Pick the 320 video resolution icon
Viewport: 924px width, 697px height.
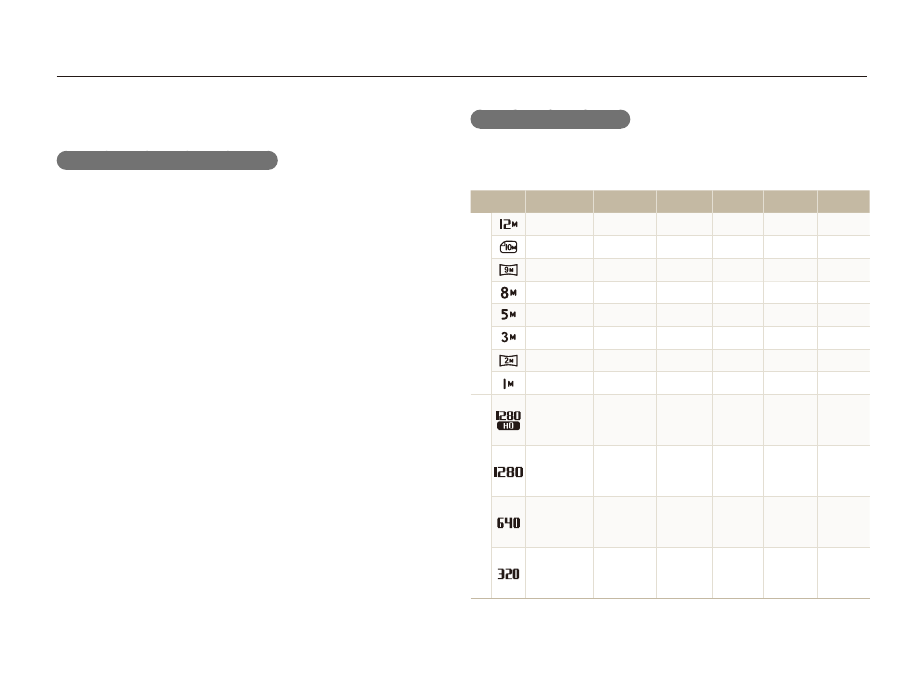pyautogui.click(x=508, y=574)
